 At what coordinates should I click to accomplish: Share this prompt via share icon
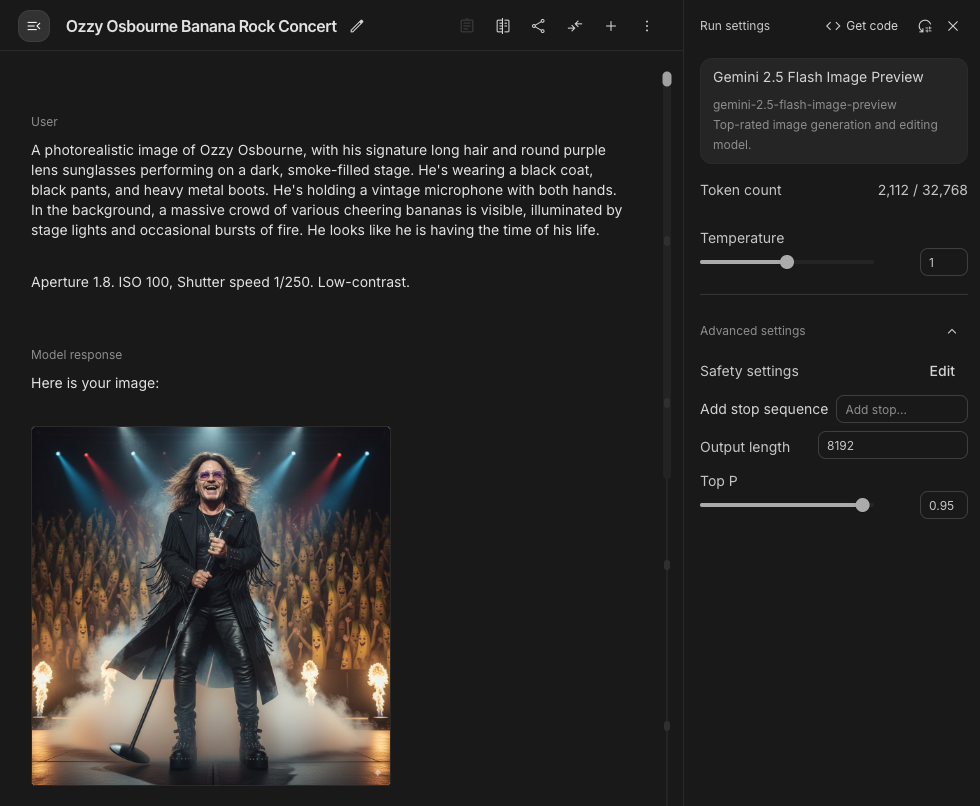[x=538, y=26]
